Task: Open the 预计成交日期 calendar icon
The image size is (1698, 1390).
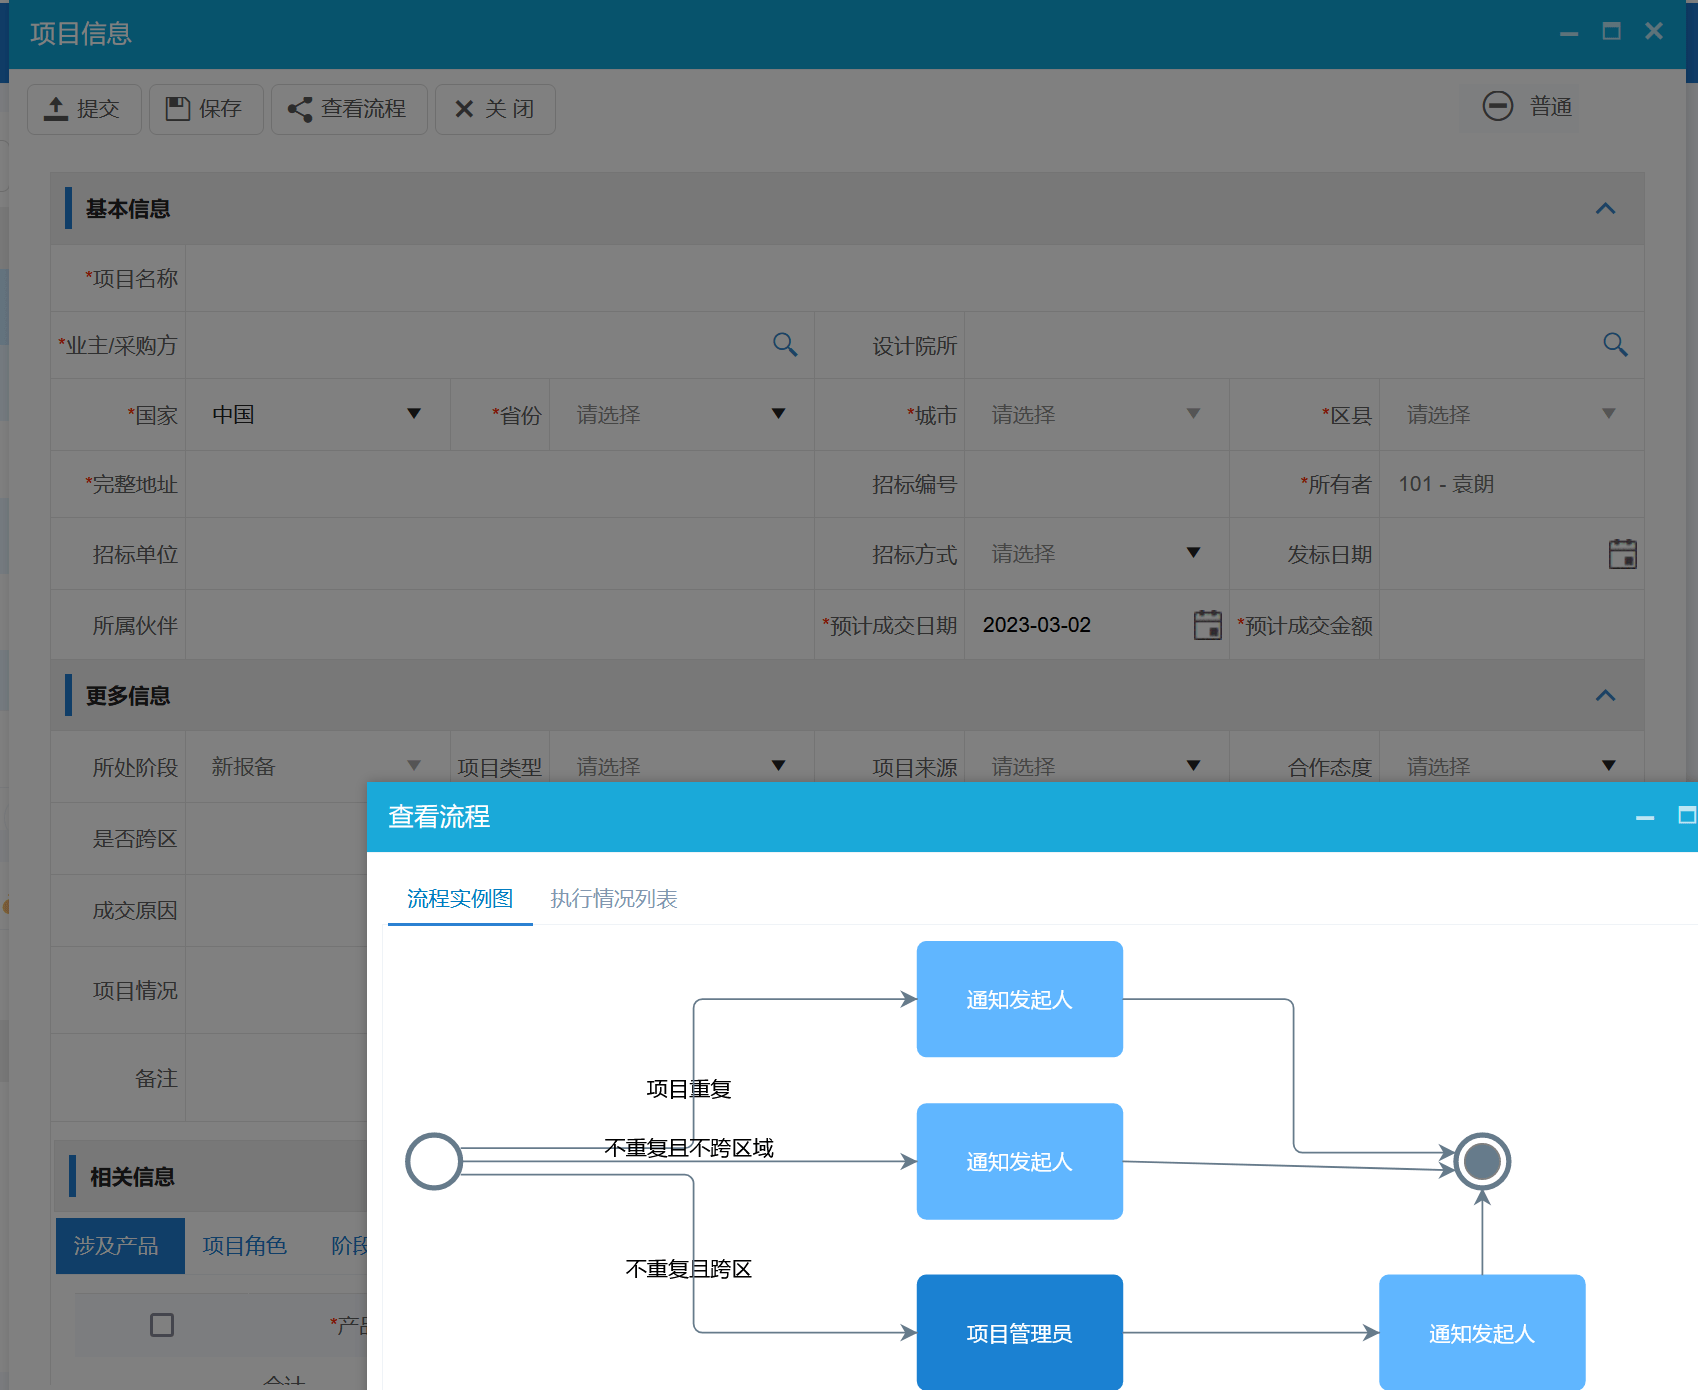Action: pos(1207,625)
